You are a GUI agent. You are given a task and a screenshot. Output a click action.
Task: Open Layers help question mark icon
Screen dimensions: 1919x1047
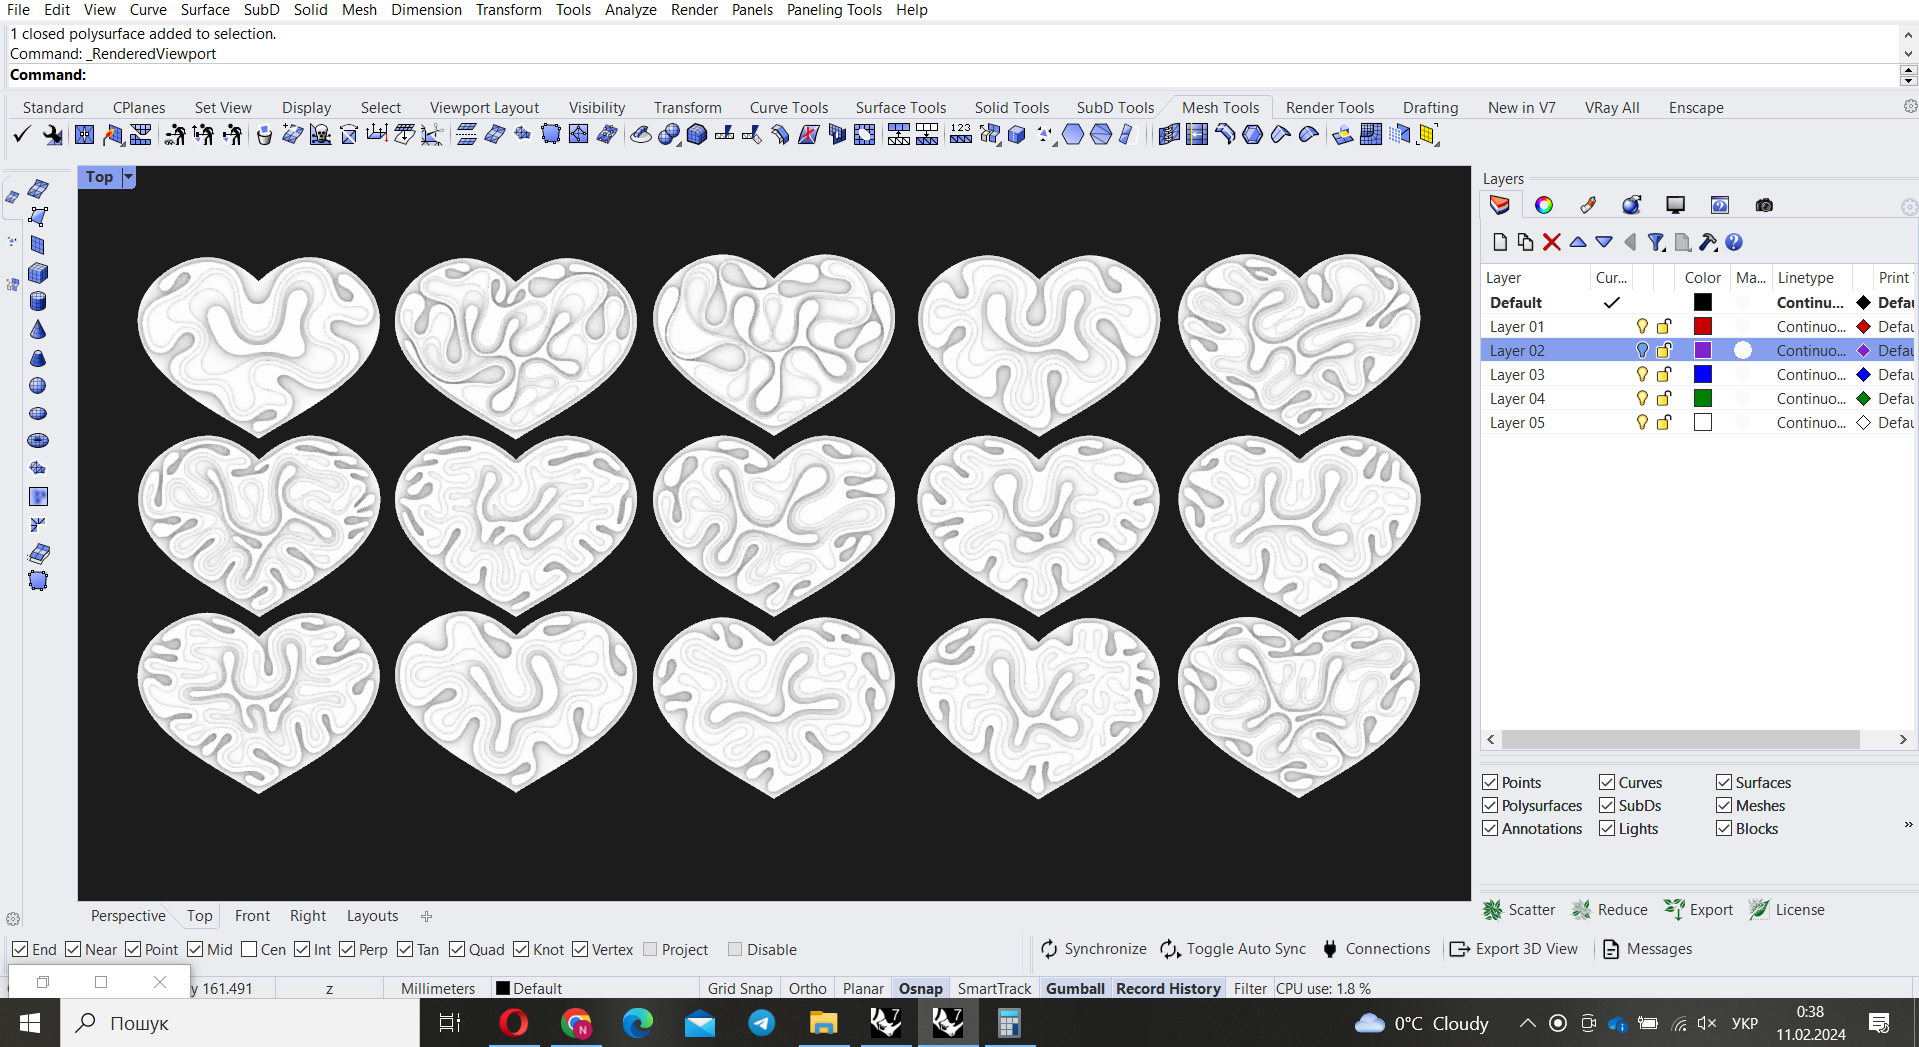click(1734, 242)
